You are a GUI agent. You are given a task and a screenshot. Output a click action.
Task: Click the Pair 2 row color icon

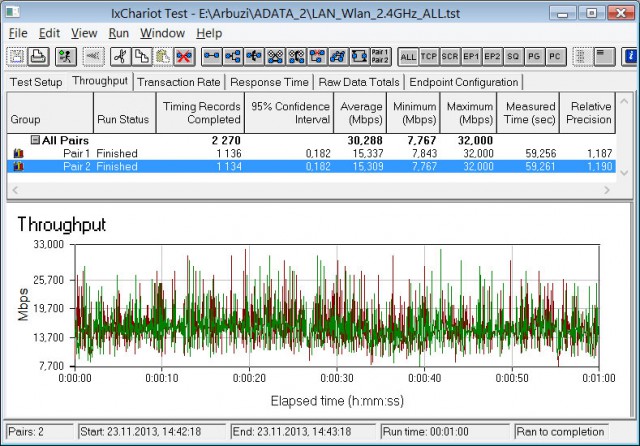click(x=18, y=166)
